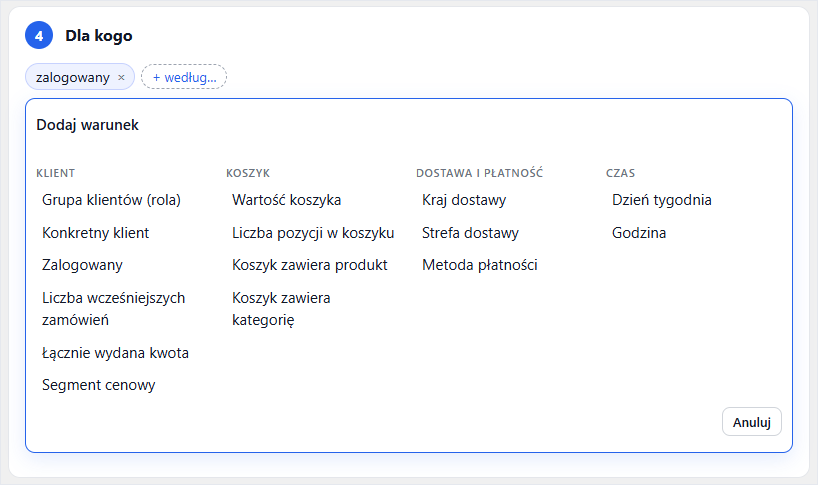
Task: Choose 'Łącznie wydana kwota' condition
Action: coord(115,353)
